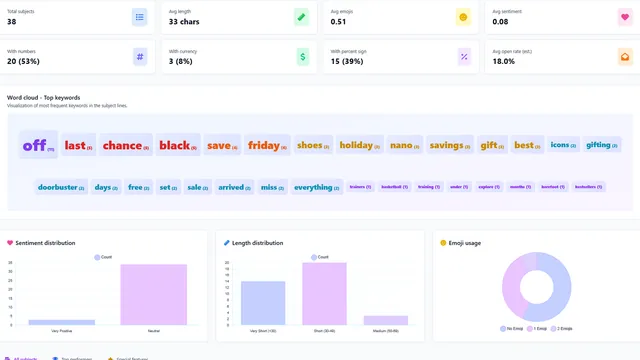Click the 'off' keyword in word cloud

tap(38, 145)
